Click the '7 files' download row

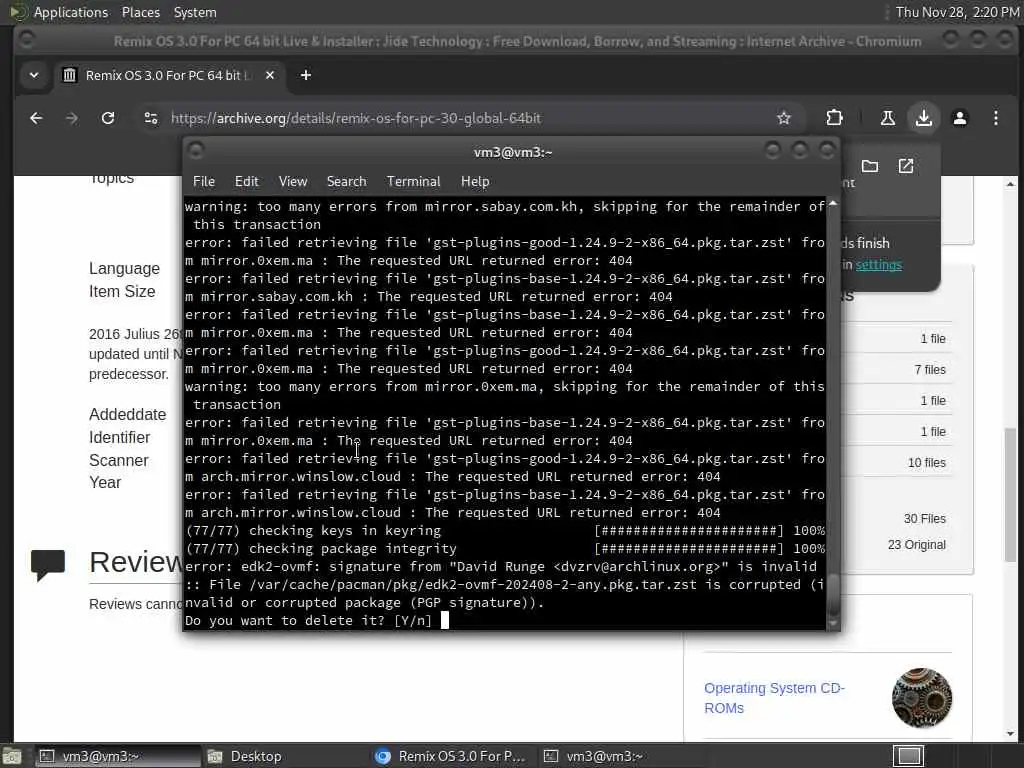coord(897,370)
